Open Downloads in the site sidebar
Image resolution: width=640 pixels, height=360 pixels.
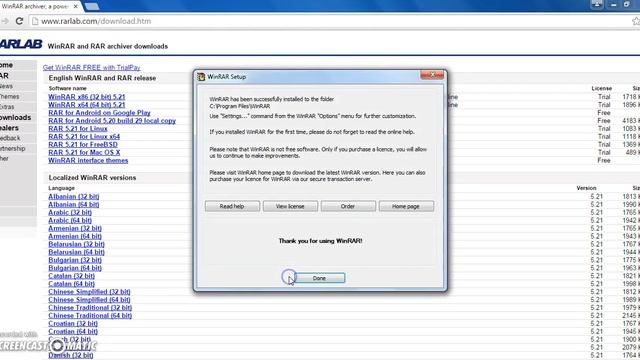[x=16, y=118]
